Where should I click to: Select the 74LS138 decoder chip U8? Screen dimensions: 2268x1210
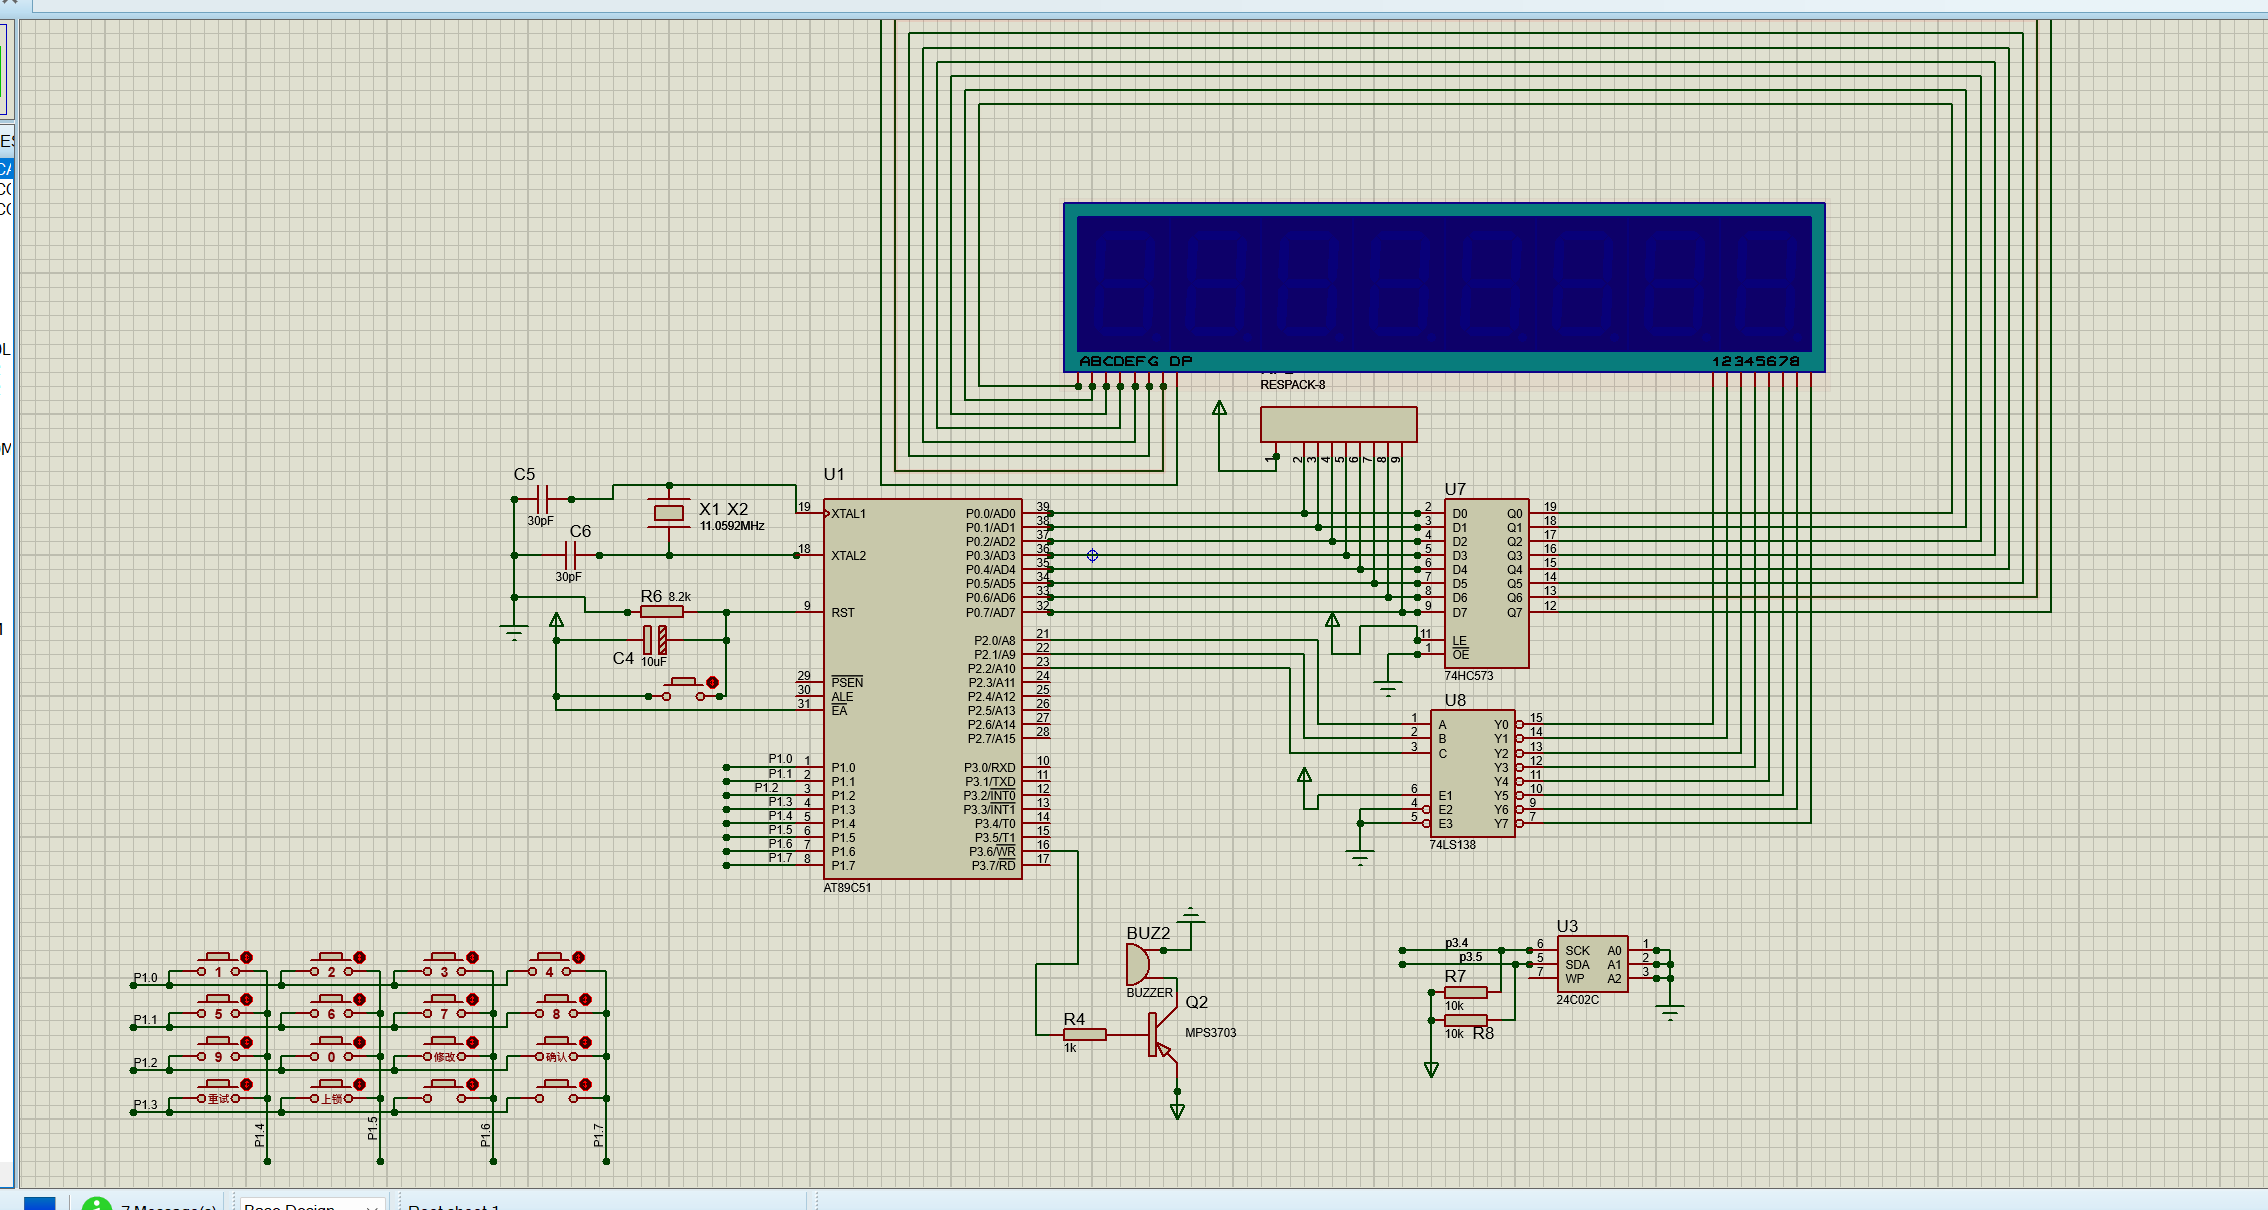coord(1472,773)
